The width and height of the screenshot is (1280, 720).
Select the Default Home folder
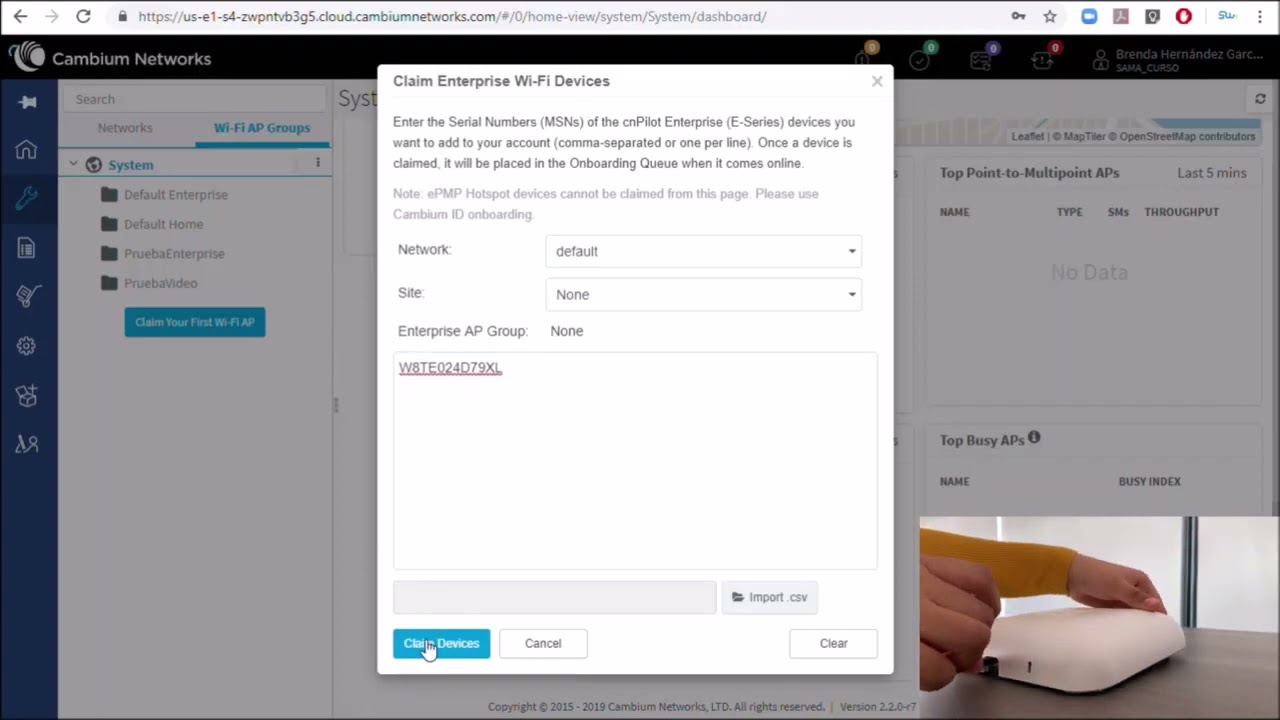pos(152,224)
